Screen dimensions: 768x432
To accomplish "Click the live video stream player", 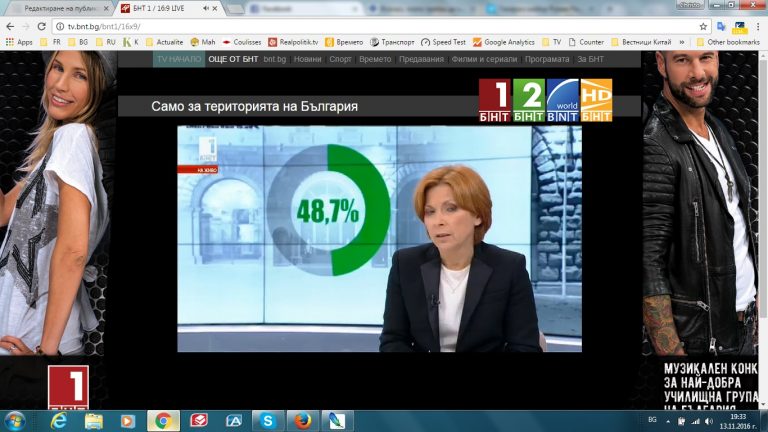I will click(x=379, y=238).
